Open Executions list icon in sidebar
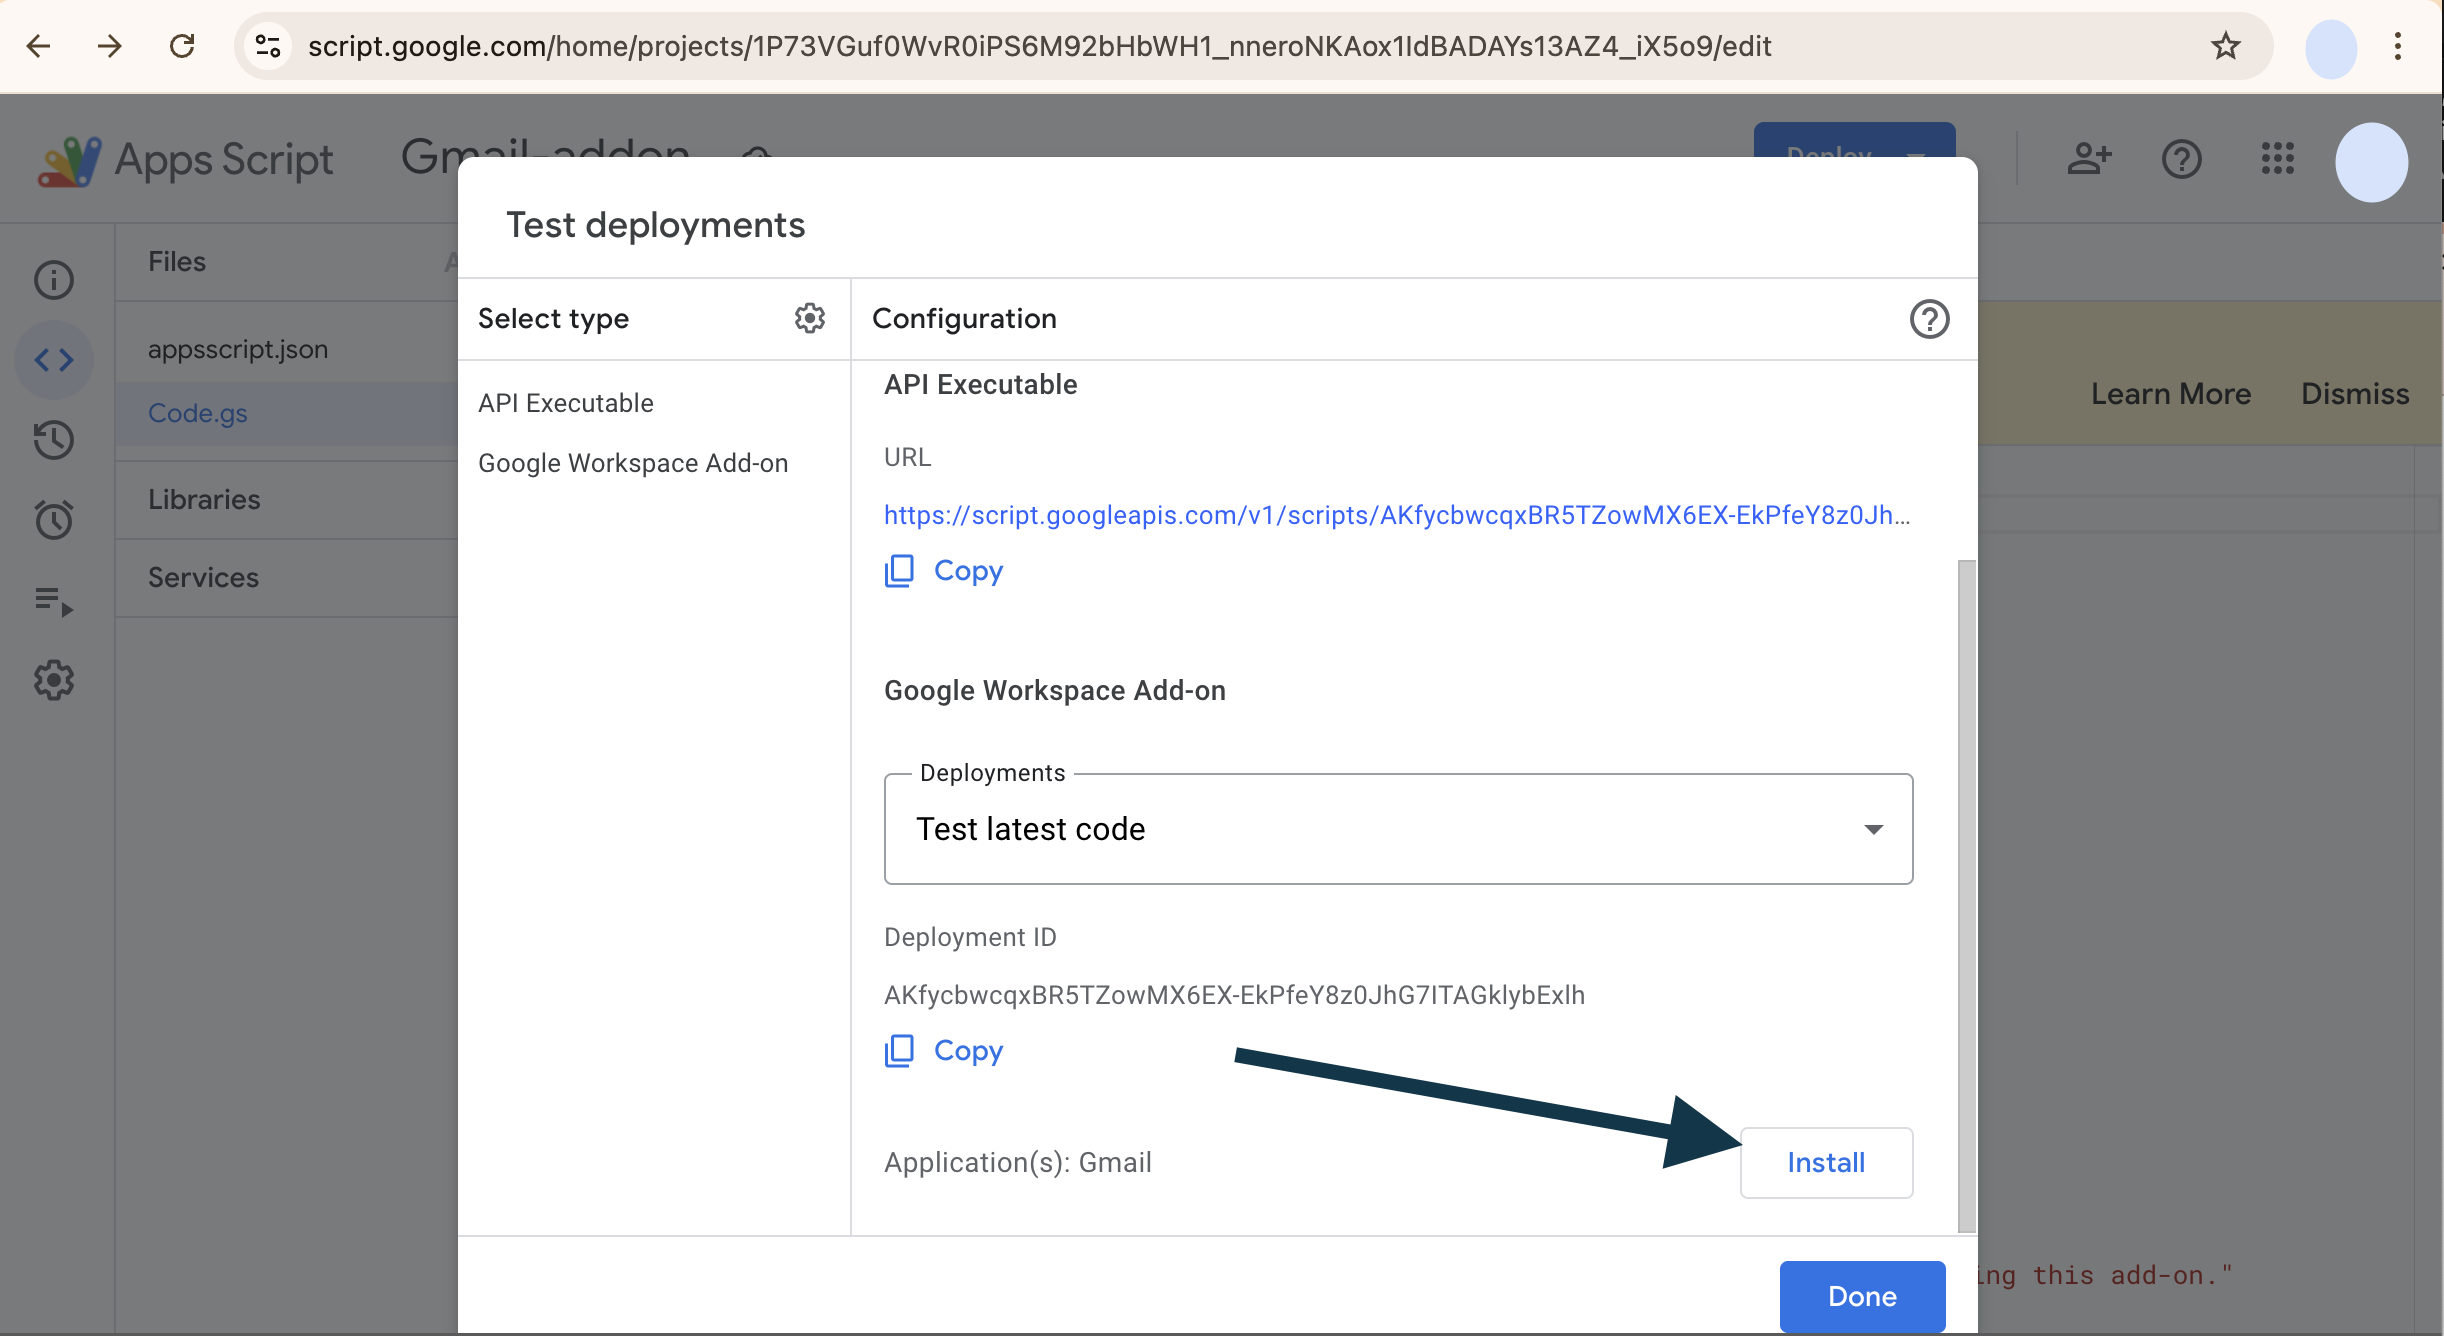This screenshot has height=1336, width=2444. click(x=54, y=601)
